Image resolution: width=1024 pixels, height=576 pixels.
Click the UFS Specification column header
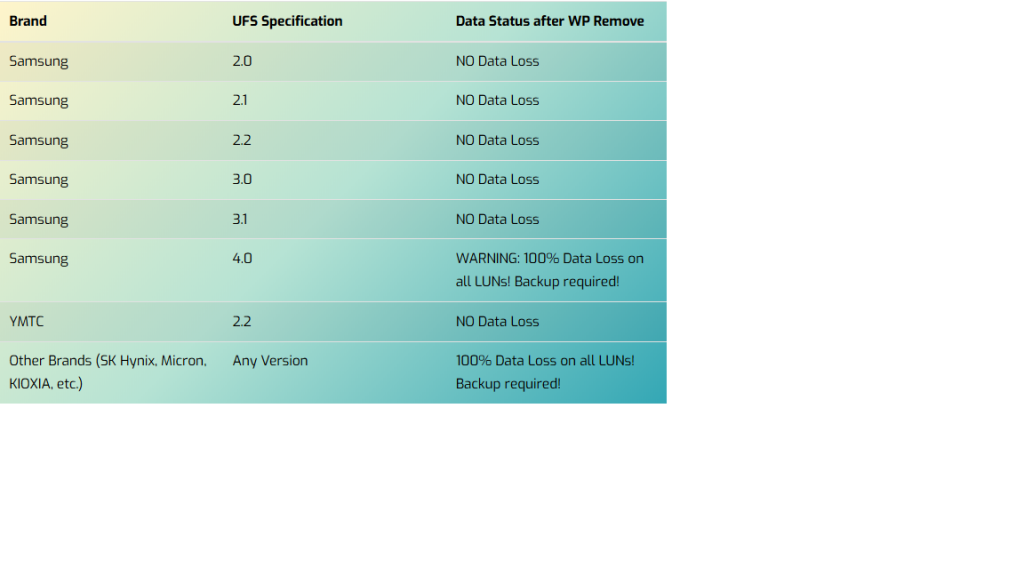pos(287,21)
